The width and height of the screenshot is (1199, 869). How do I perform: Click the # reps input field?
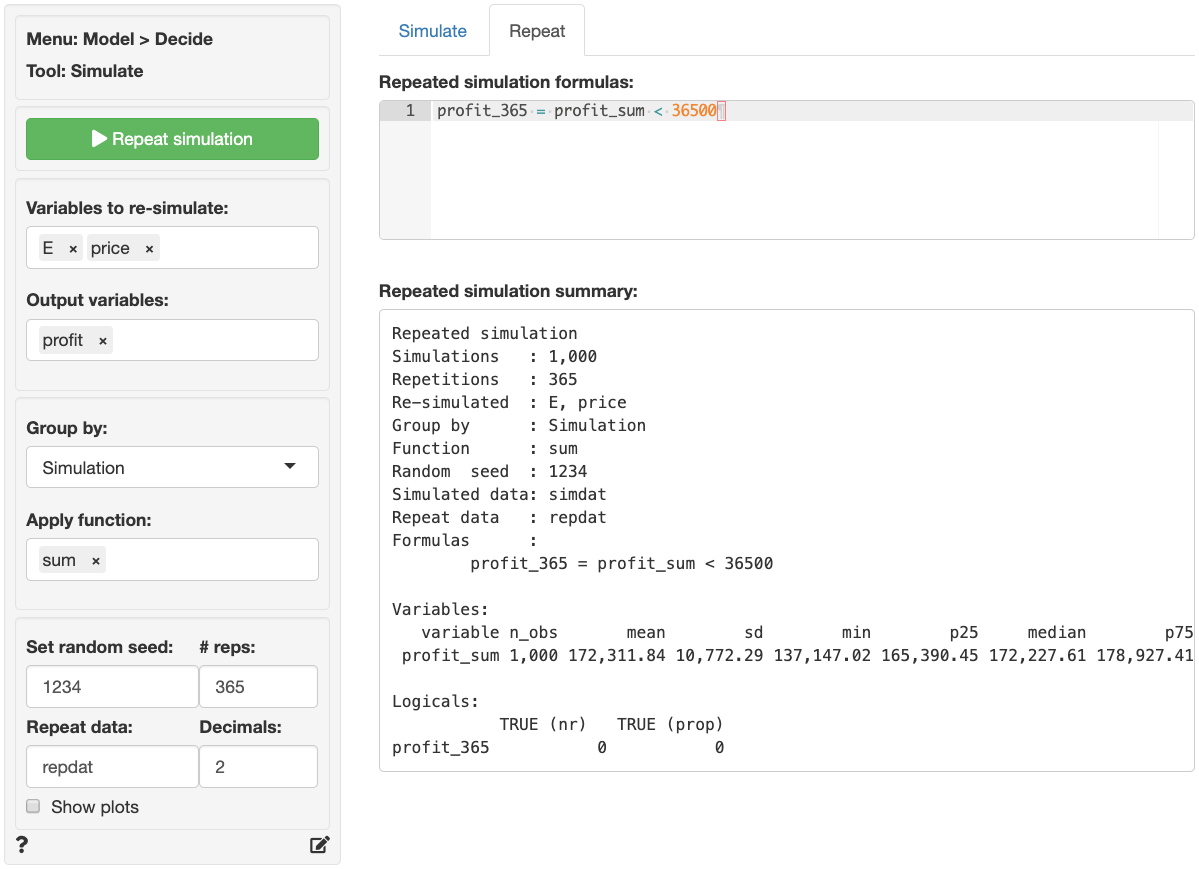pyautogui.click(x=258, y=687)
